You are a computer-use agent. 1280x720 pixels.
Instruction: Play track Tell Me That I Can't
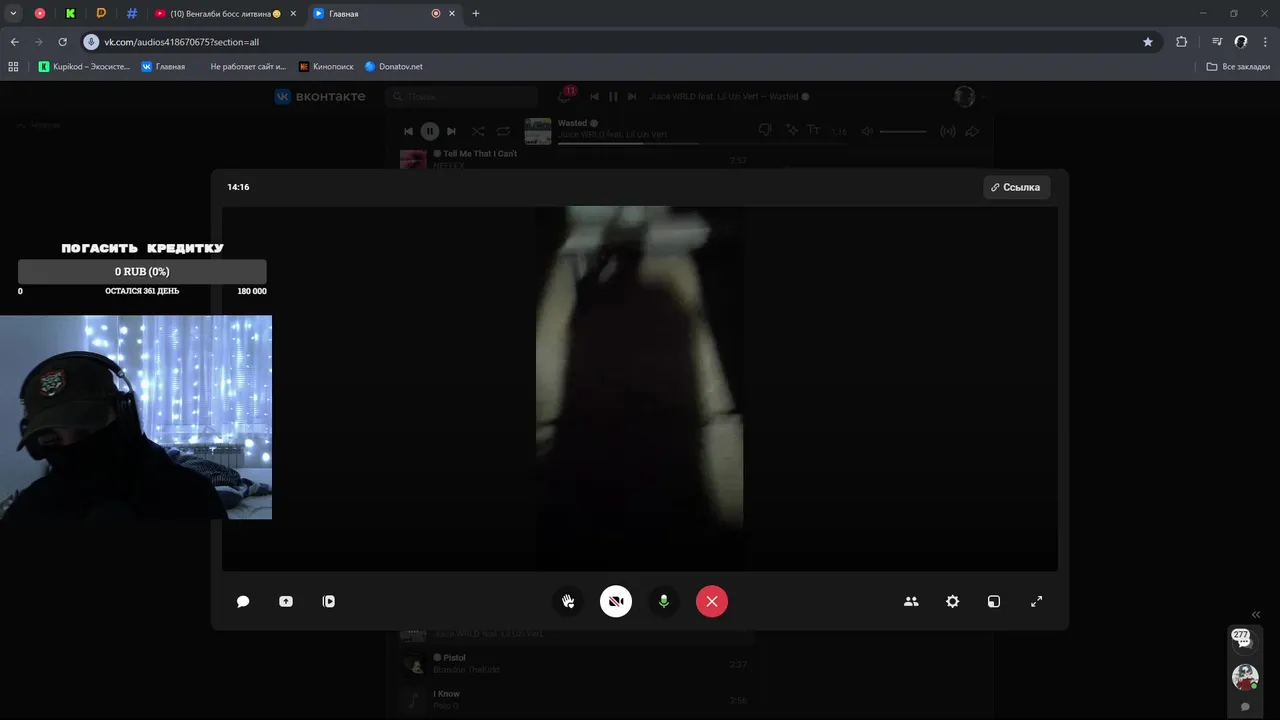tap(574, 159)
